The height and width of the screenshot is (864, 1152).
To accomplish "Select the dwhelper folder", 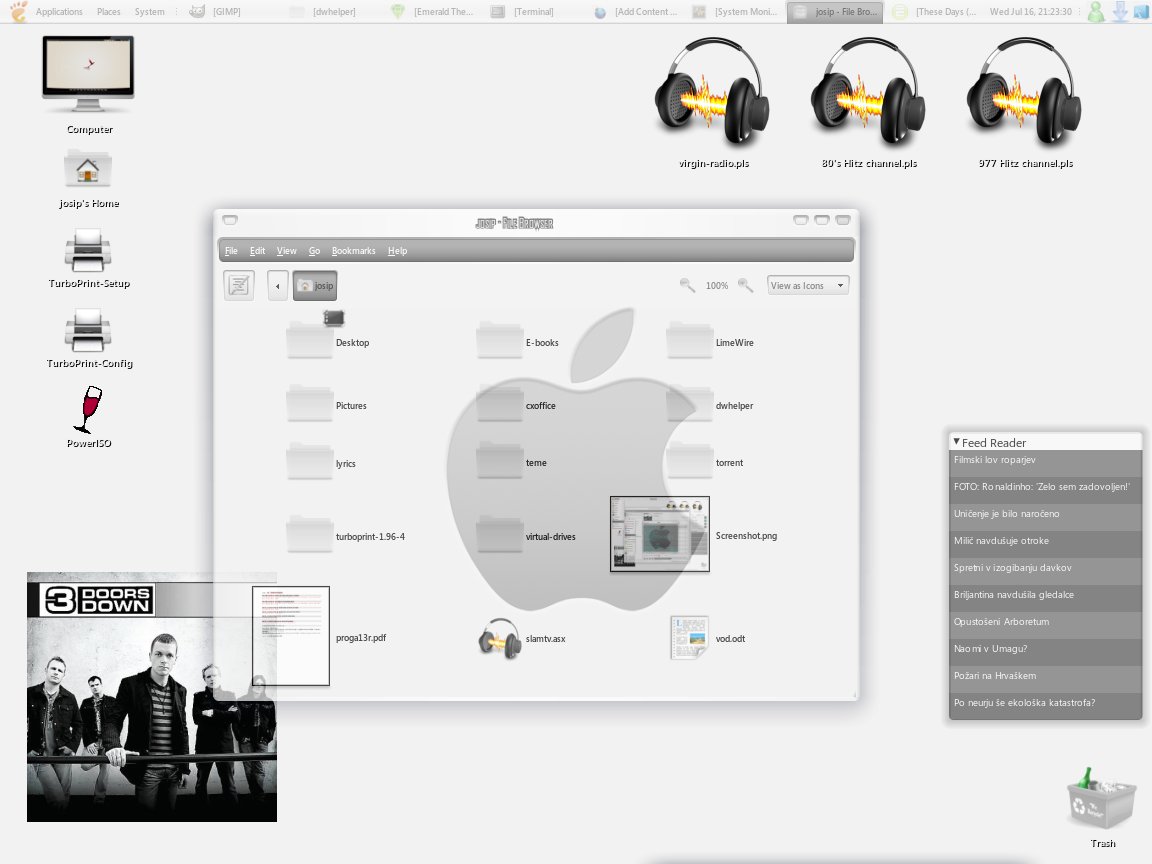I will point(689,403).
